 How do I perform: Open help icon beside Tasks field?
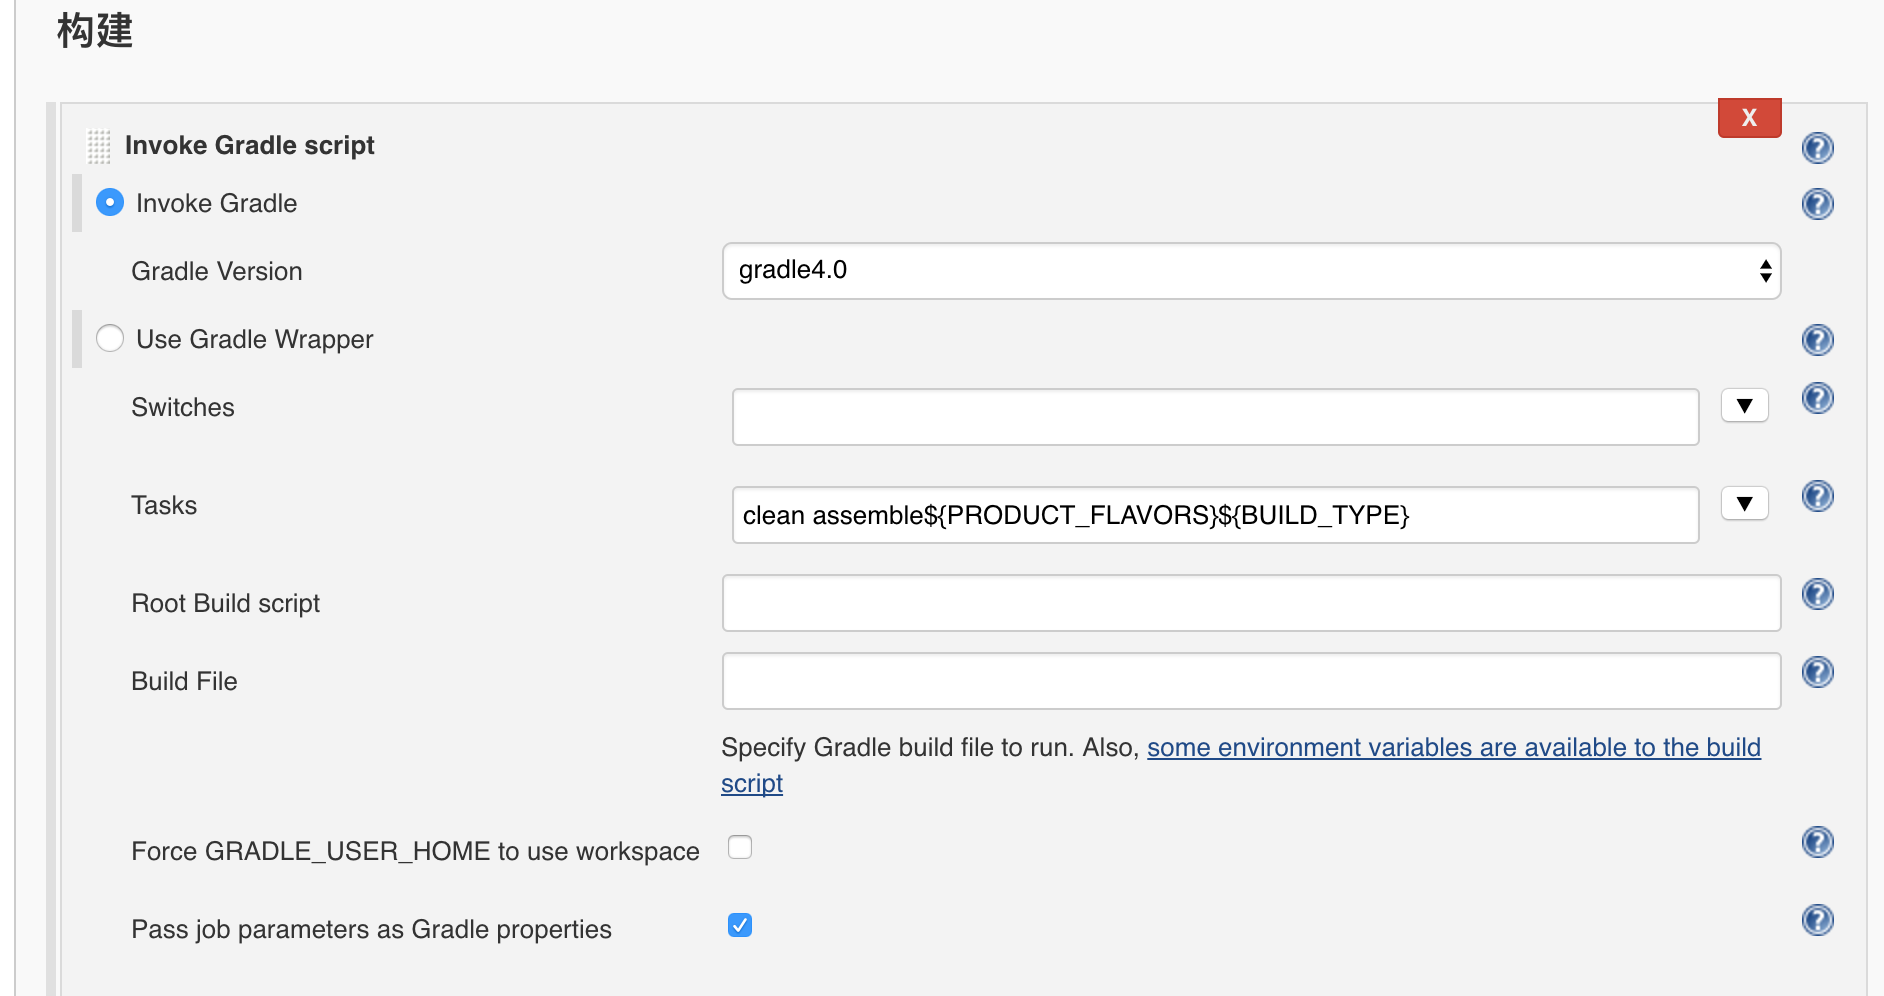(1817, 496)
